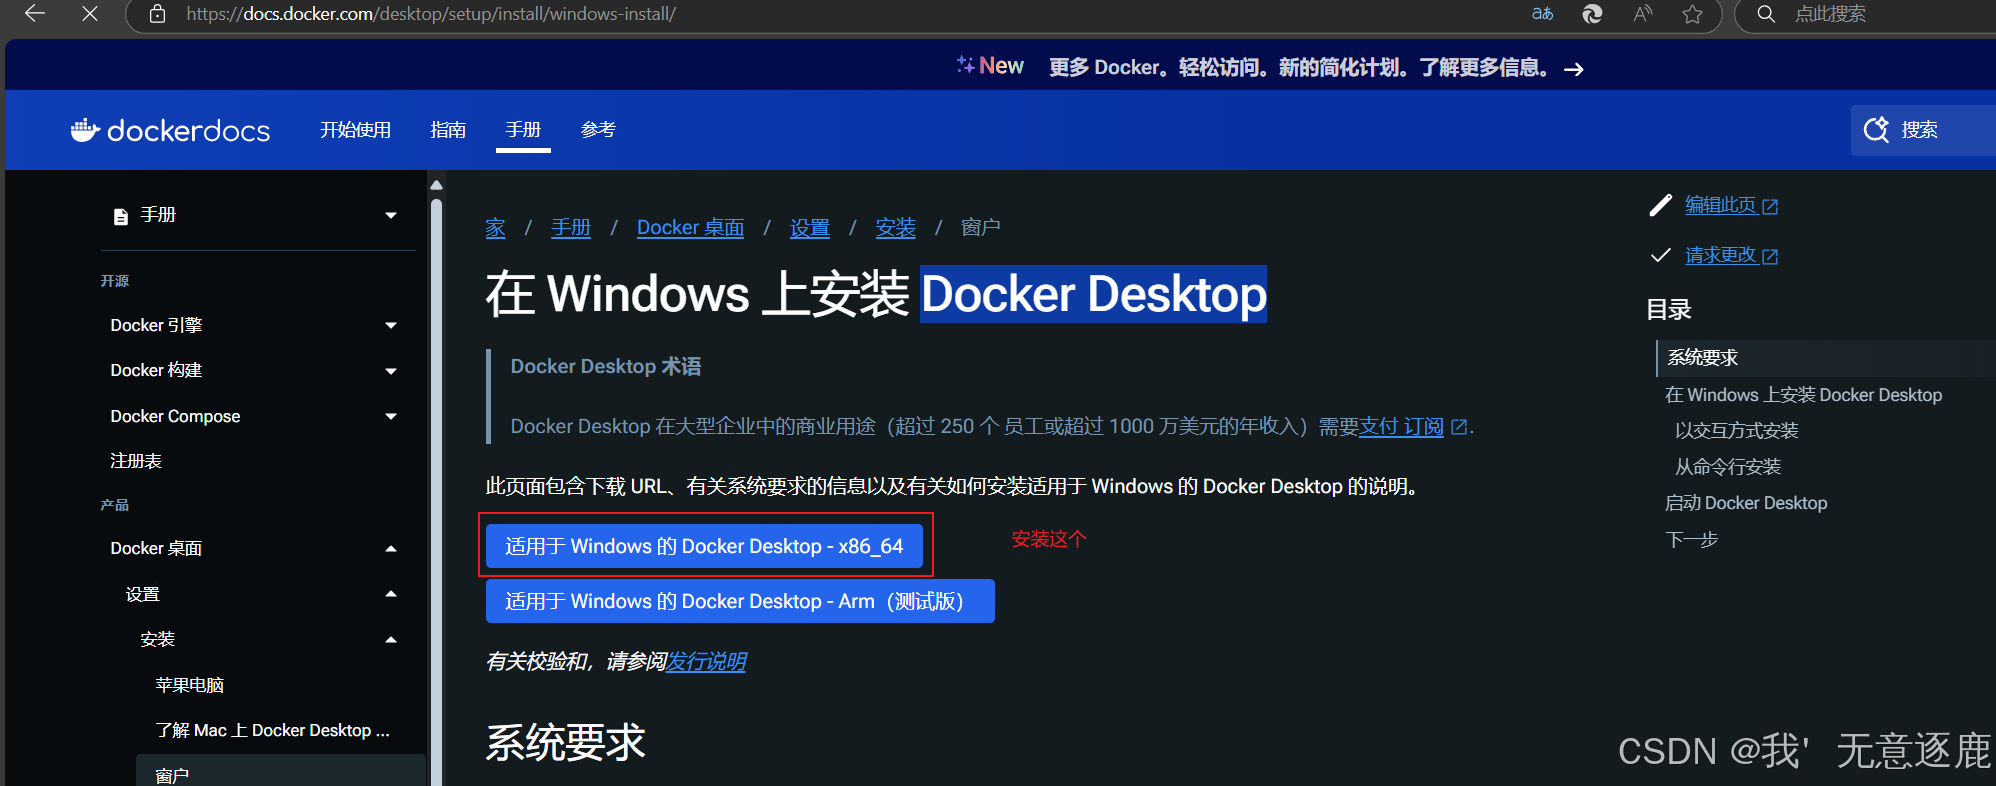Screen dimensions: 1996x786
Task: Click the sidebar scrollbar up arrow
Action: click(436, 185)
